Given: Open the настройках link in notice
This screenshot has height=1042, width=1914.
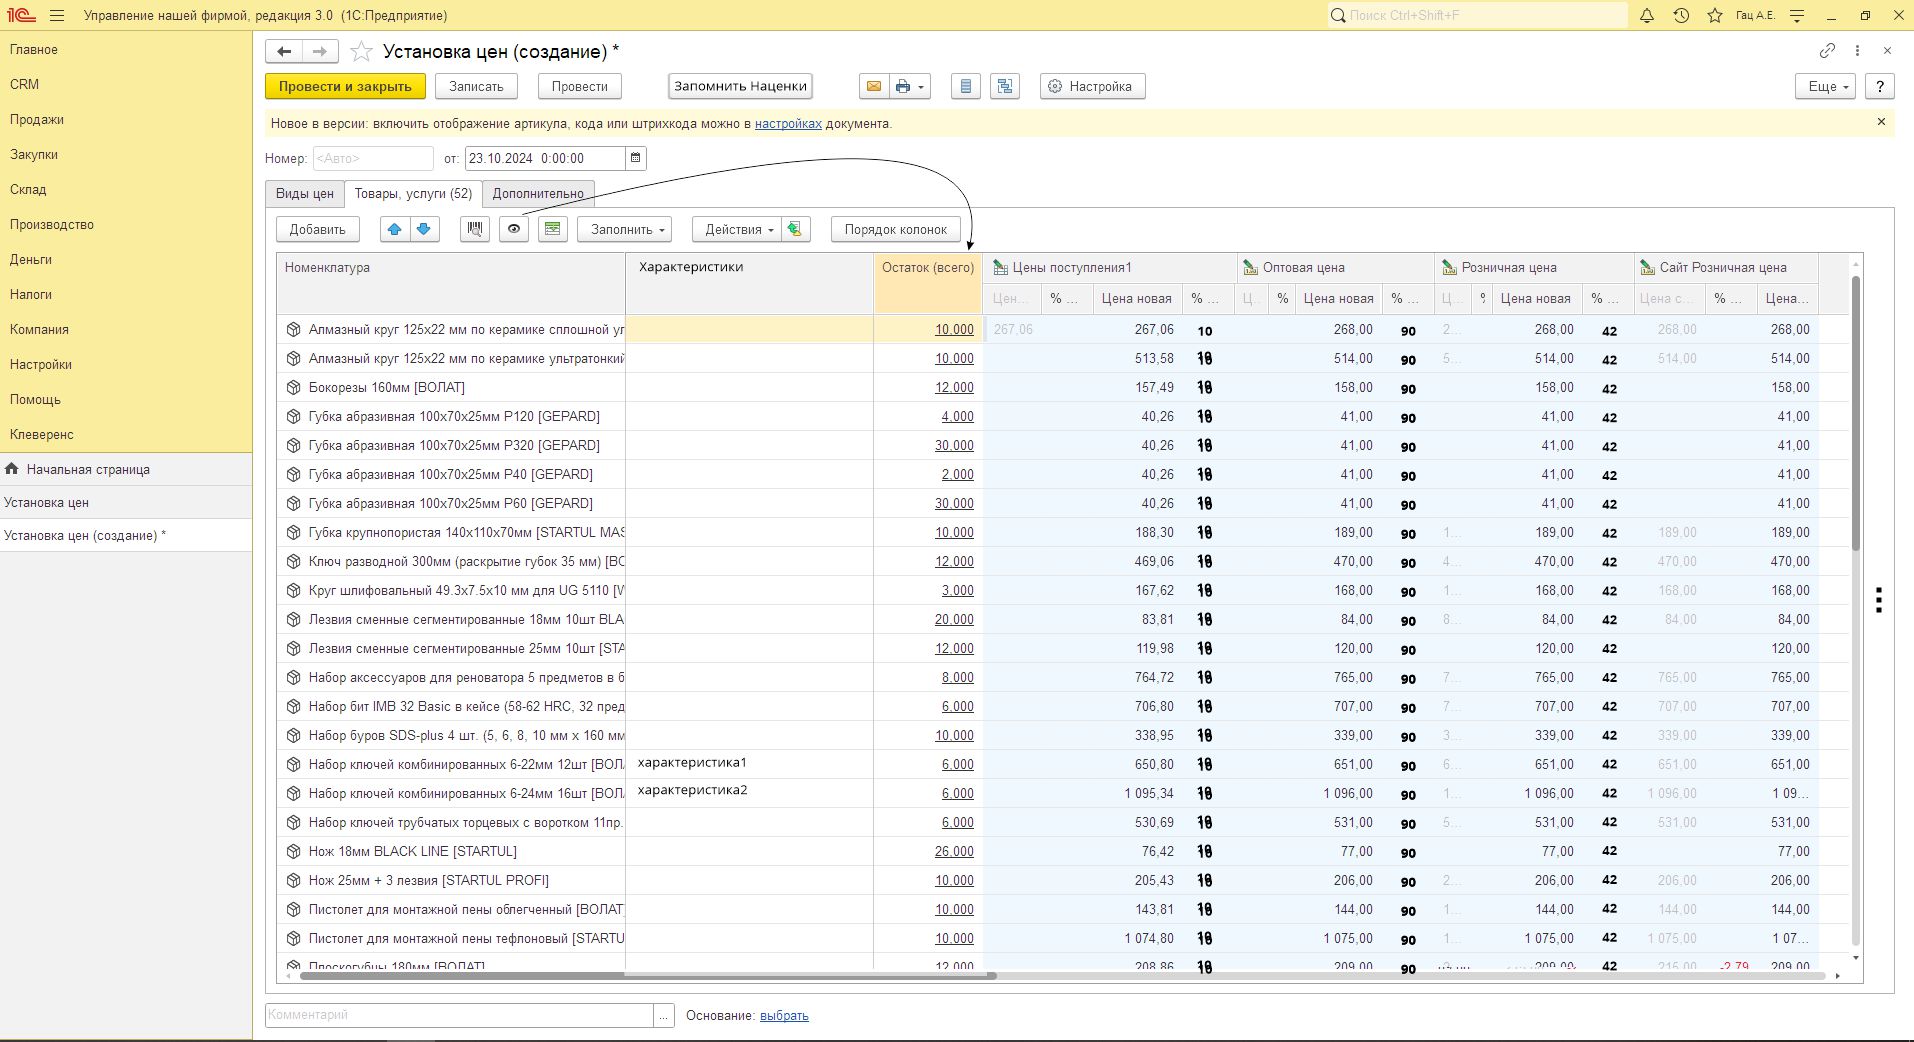Looking at the screenshot, I should 788,124.
